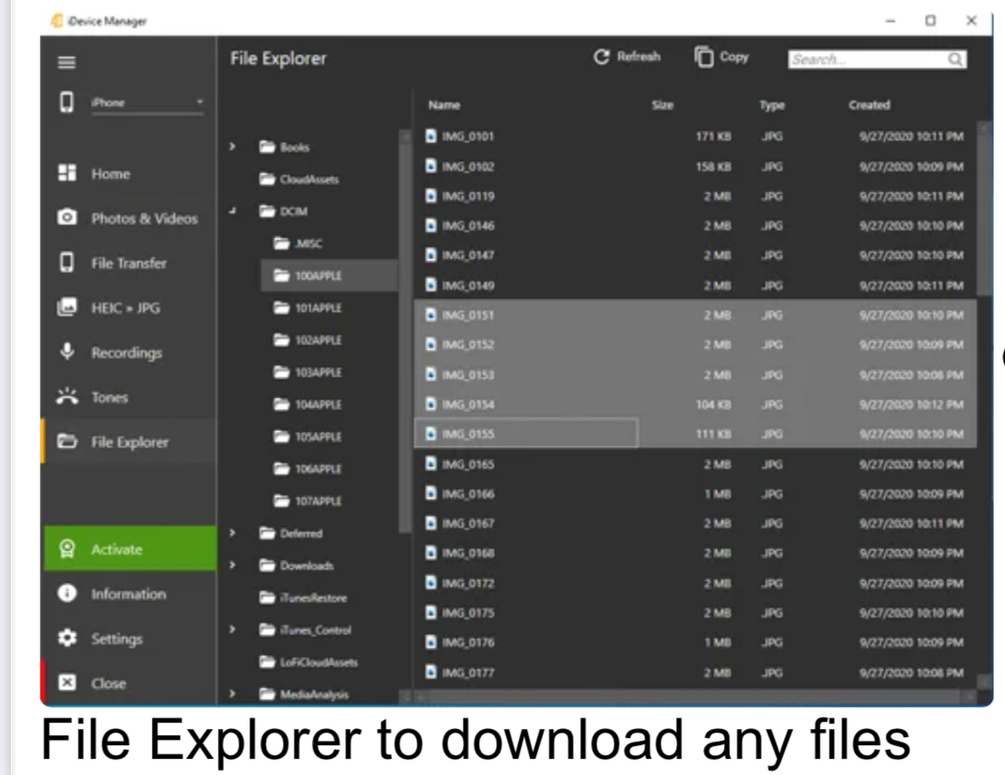Click the file icon of IMG_0146

click(431, 225)
